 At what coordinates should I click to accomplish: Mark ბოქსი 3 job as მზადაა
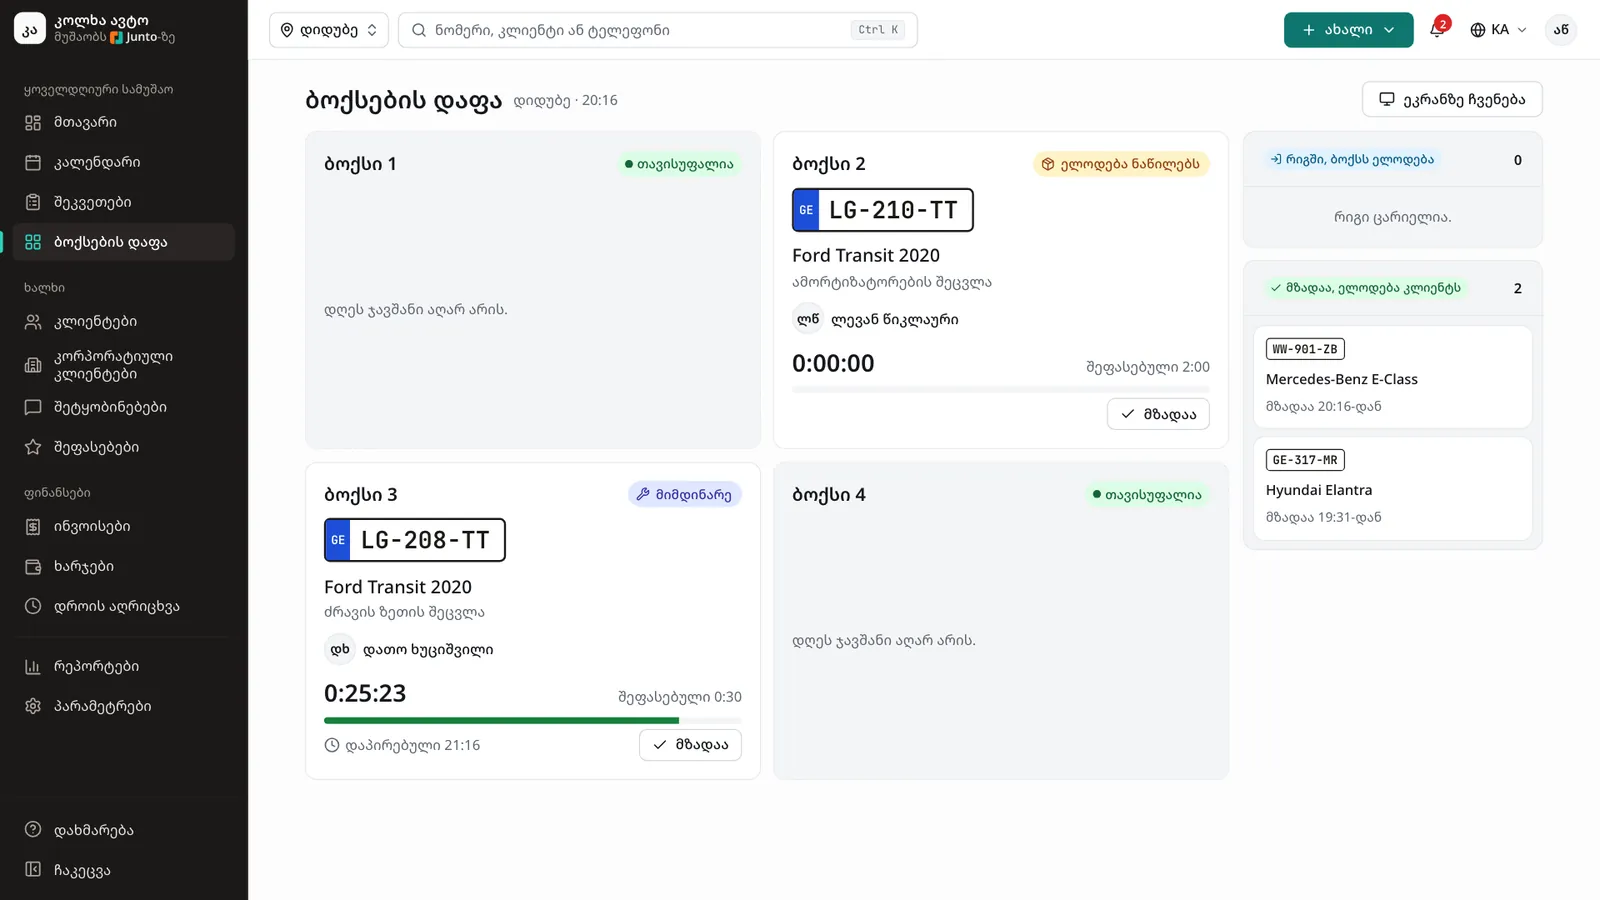pyautogui.click(x=690, y=745)
